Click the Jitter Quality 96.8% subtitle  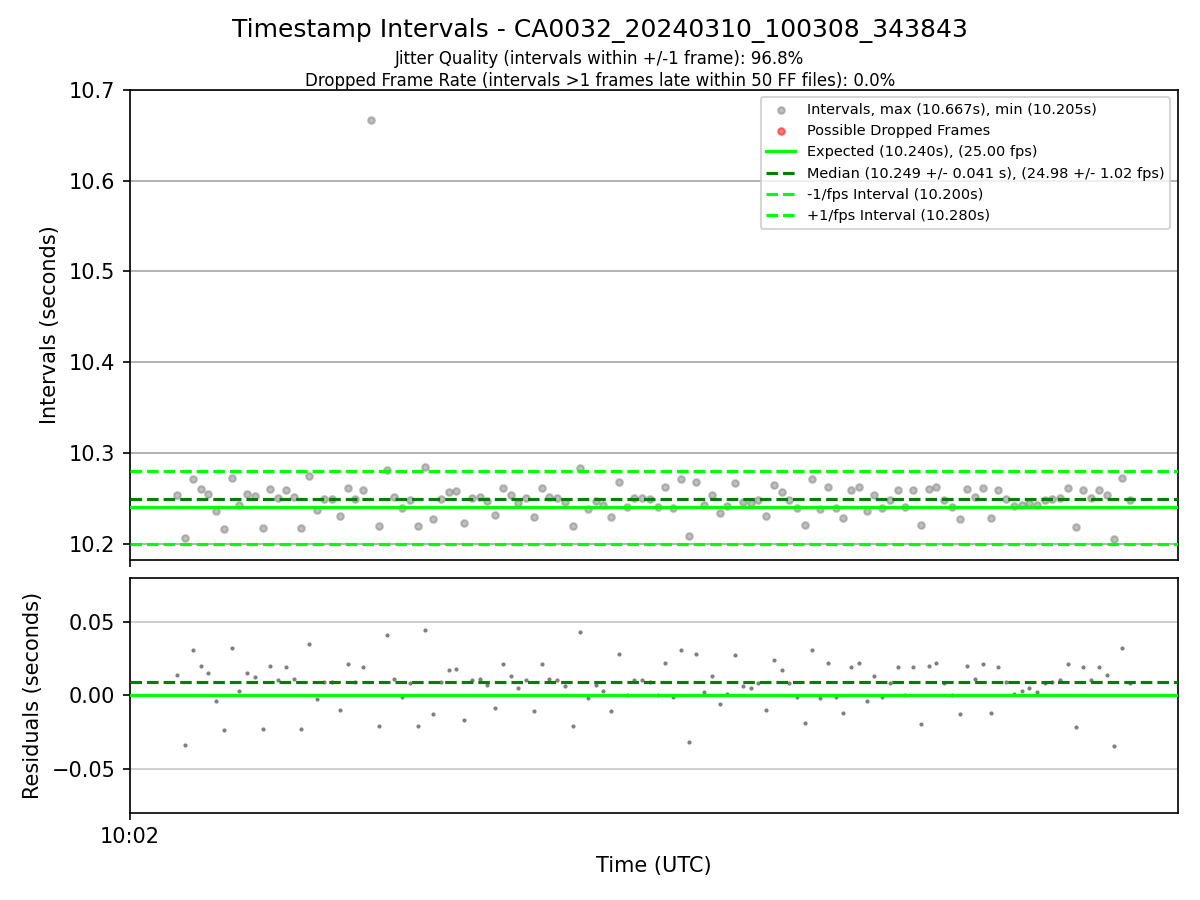[x=599, y=58]
